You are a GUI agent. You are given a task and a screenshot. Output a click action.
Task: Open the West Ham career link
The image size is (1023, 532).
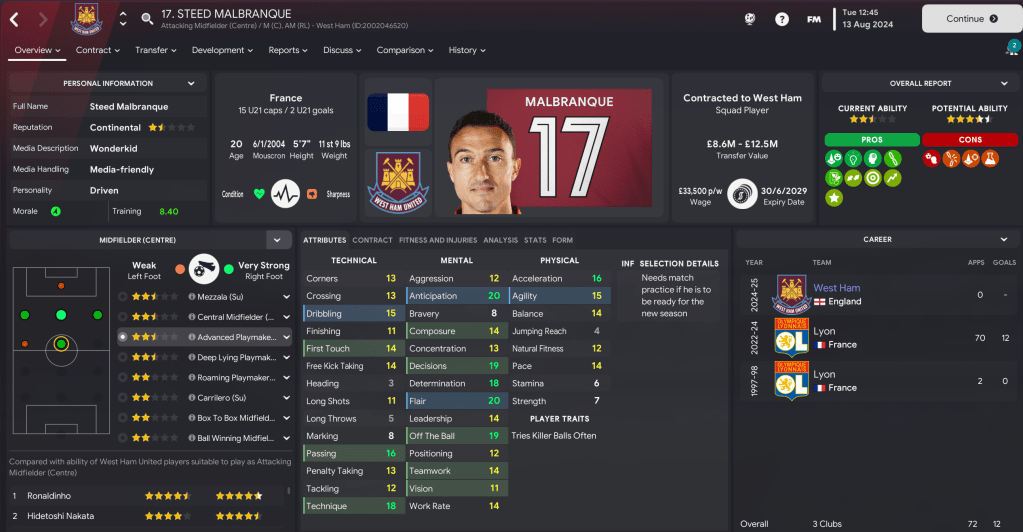click(x=836, y=288)
